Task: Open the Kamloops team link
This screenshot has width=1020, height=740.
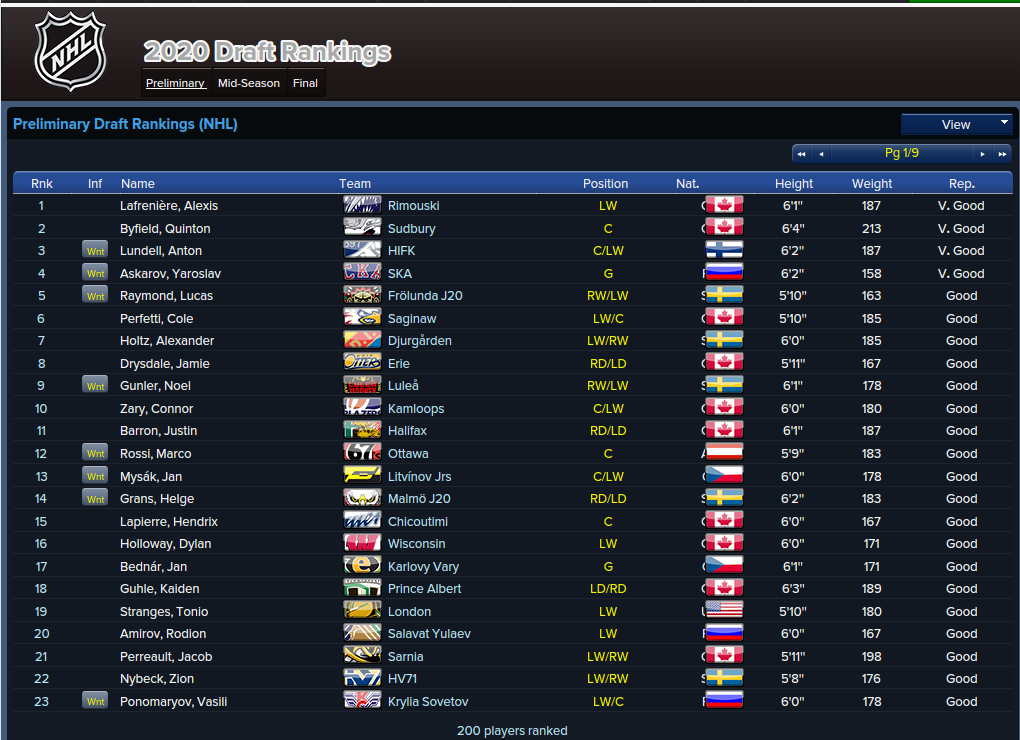Action: (416, 408)
